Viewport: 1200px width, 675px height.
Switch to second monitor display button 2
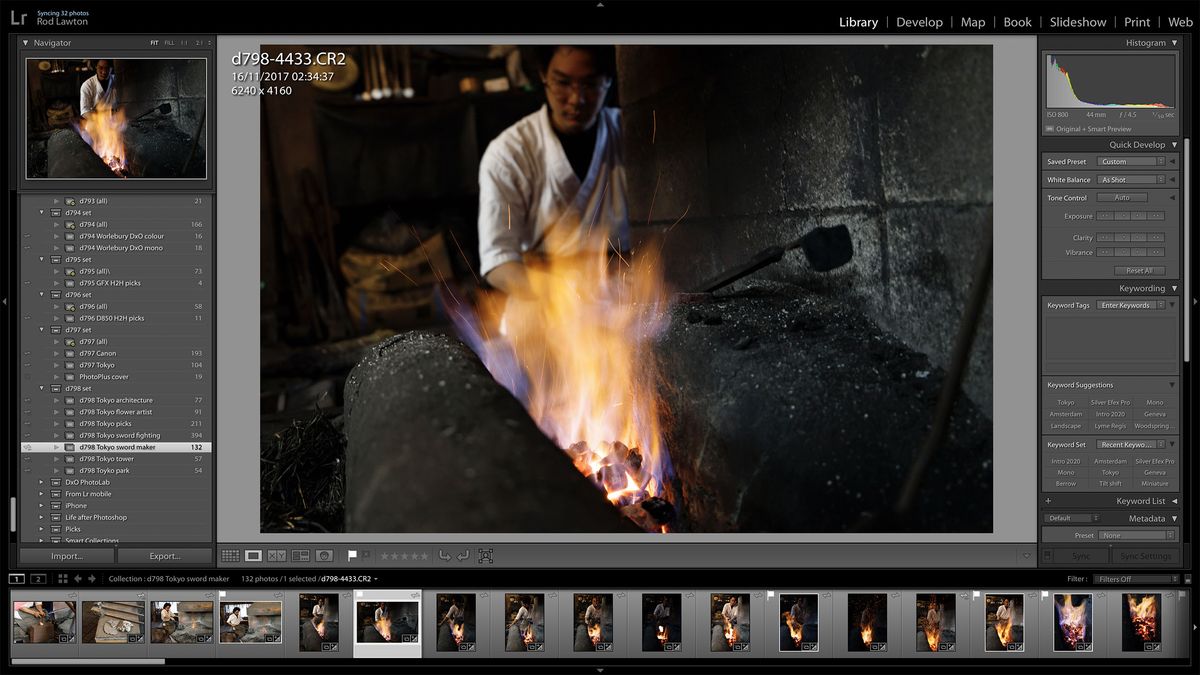click(38, 579)
